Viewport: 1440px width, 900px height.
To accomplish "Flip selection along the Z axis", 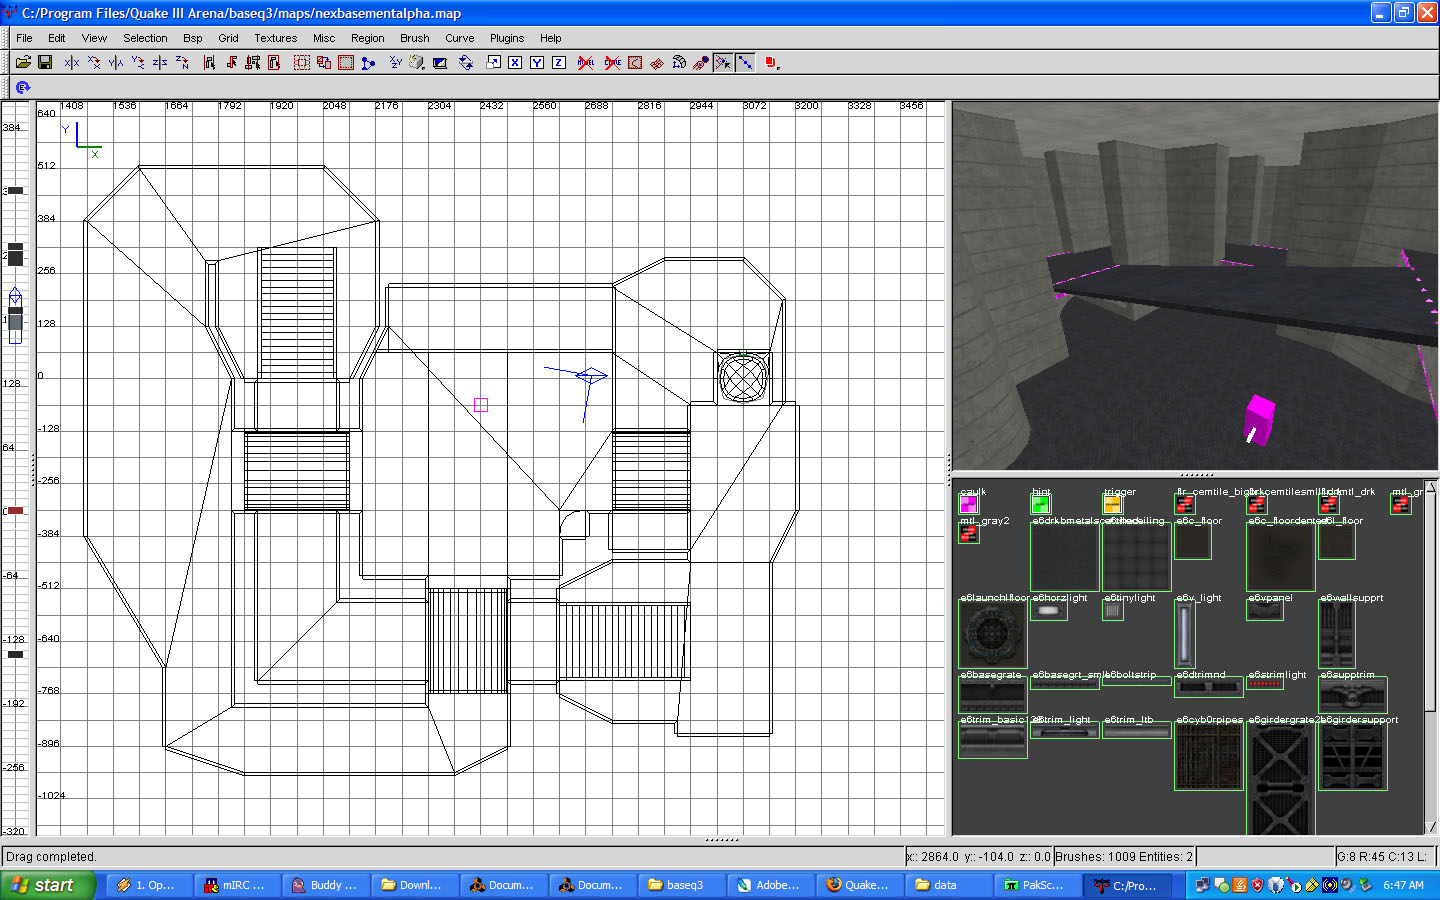I will click(160, 62).
